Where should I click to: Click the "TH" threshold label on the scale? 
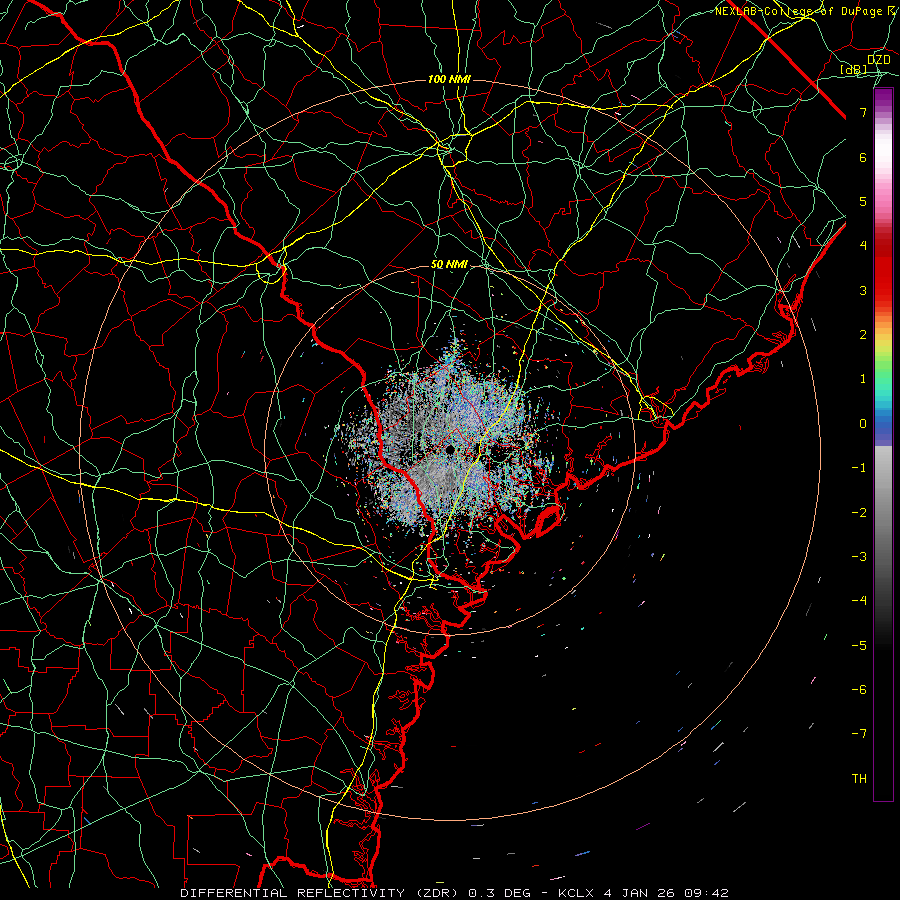(859, 778)
